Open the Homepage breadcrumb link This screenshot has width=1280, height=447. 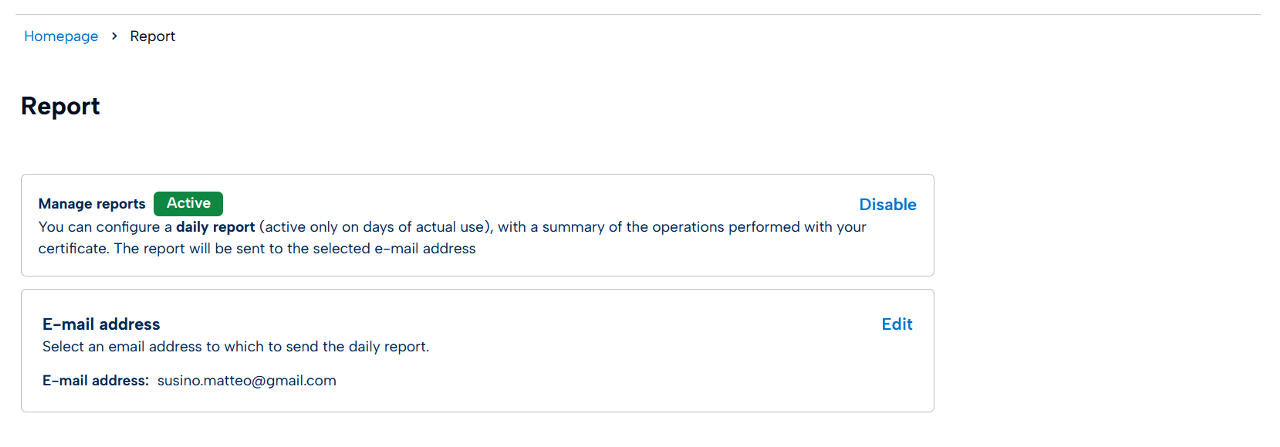pos(61,36)
